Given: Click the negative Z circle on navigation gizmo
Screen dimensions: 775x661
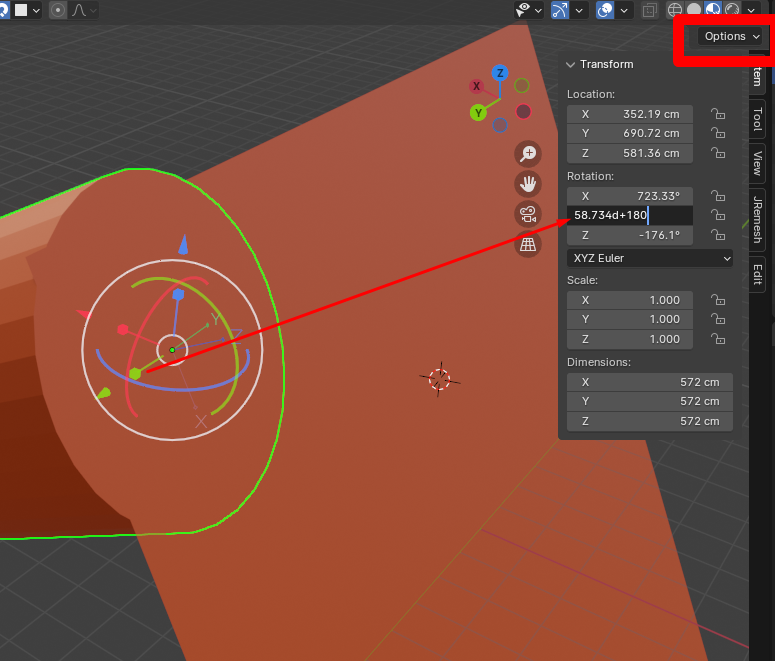Looking at the screenshot, I should click(500, 125).
